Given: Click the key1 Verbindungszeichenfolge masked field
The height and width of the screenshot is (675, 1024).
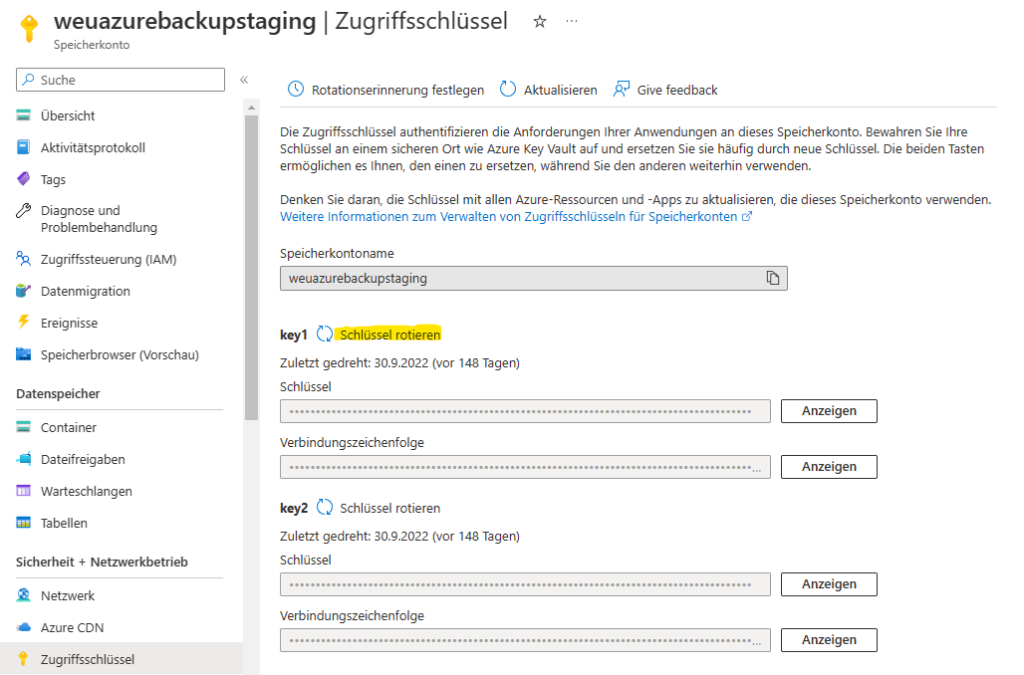Looking at the screenshot, I should [x=525, y=467].
